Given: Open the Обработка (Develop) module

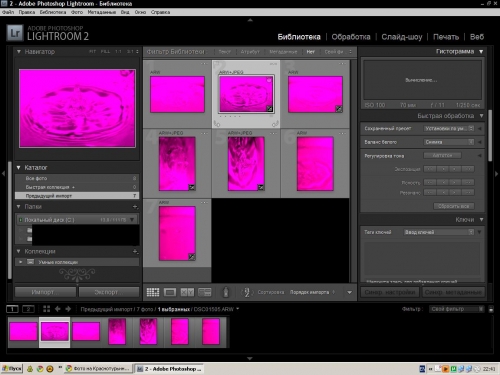Looking at the screenshot, I should (x=351, y=37).
